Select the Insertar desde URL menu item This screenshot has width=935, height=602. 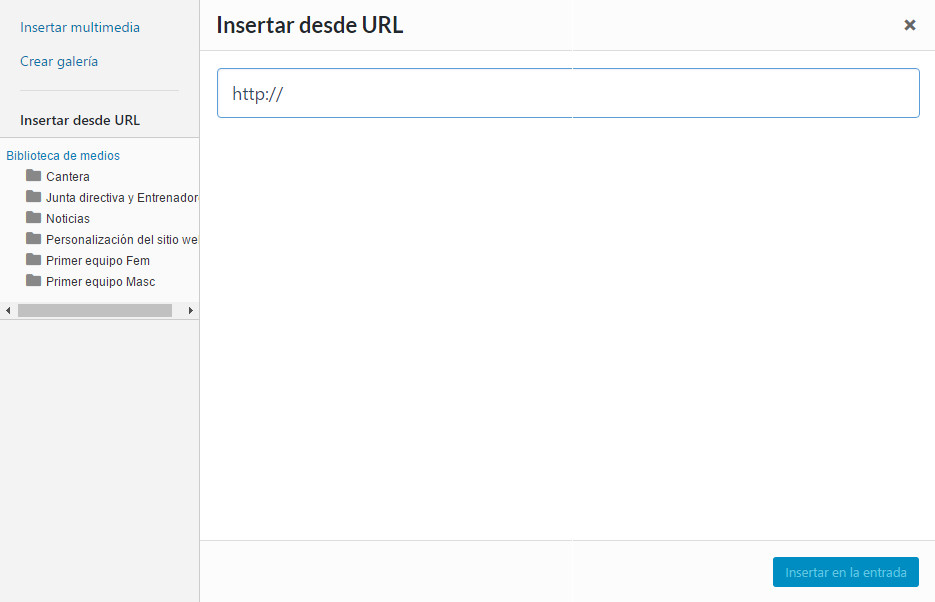coord(80,121)
